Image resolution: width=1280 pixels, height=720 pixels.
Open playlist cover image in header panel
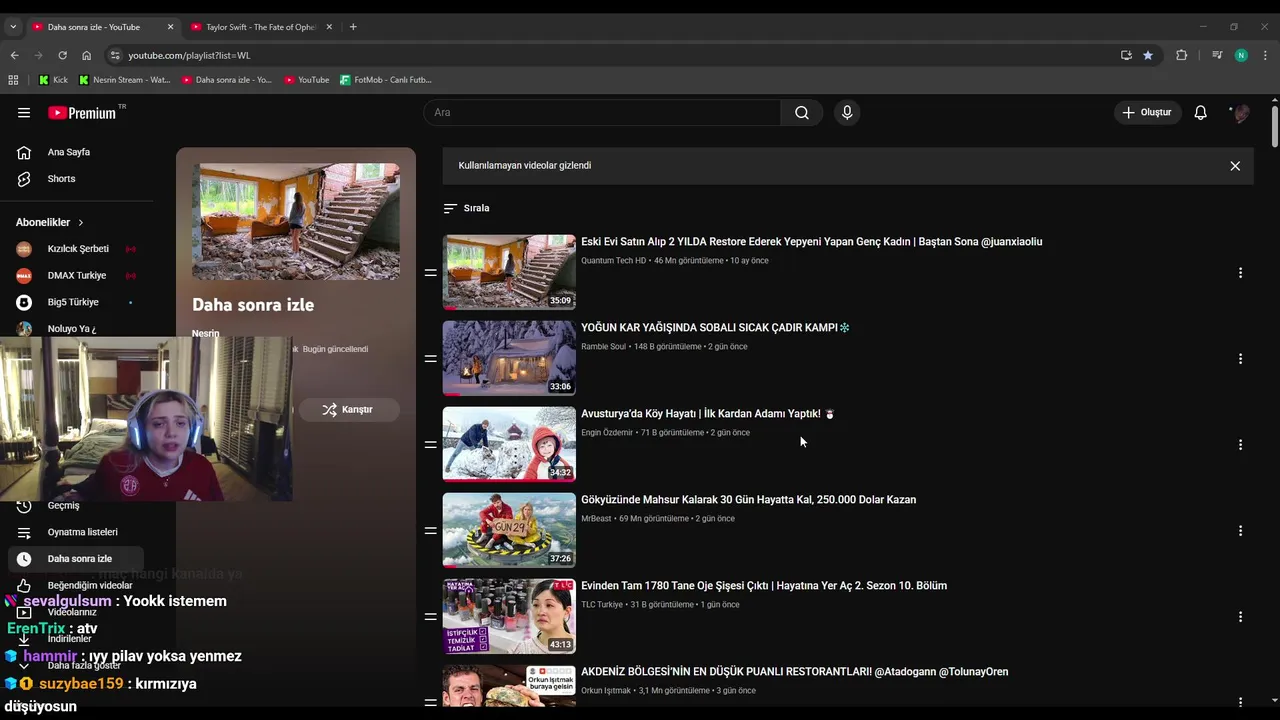pyautogui.click(x=296, y=222)
